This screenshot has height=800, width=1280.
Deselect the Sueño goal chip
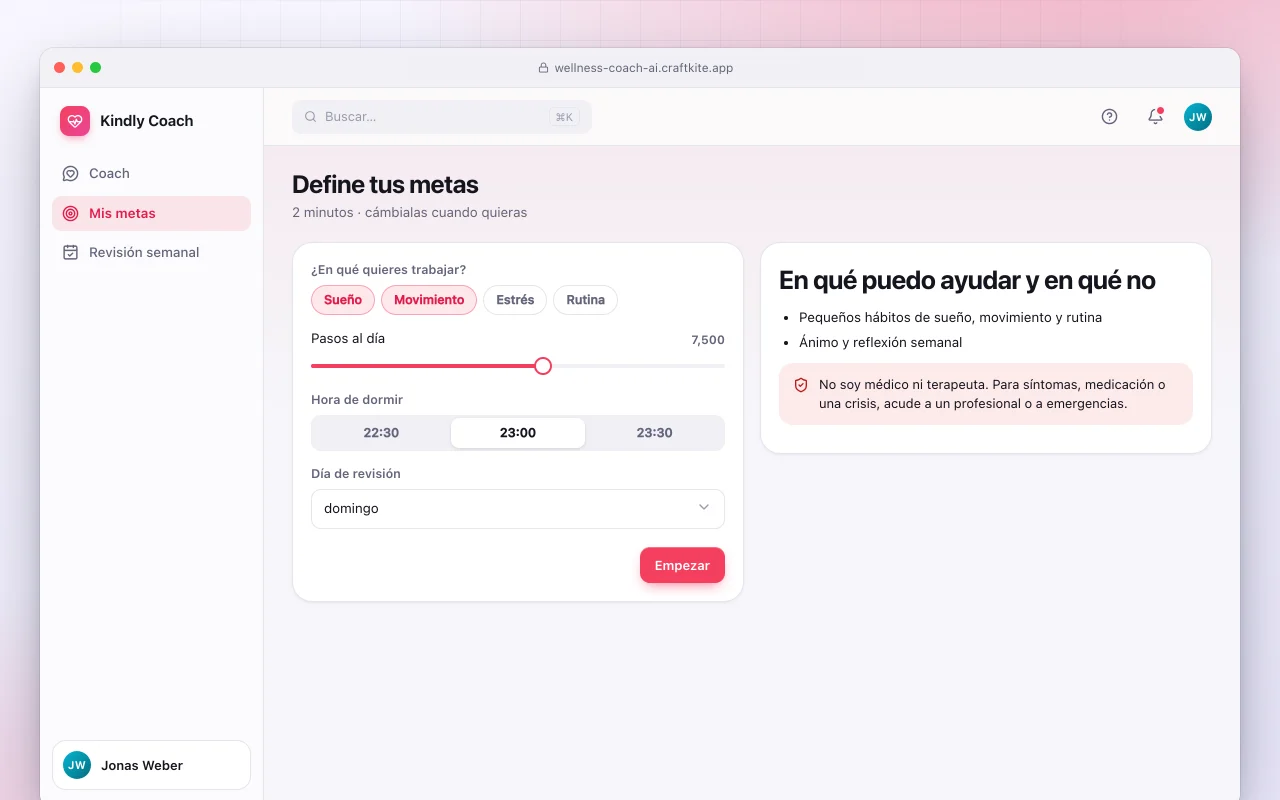tap(343, 300)
